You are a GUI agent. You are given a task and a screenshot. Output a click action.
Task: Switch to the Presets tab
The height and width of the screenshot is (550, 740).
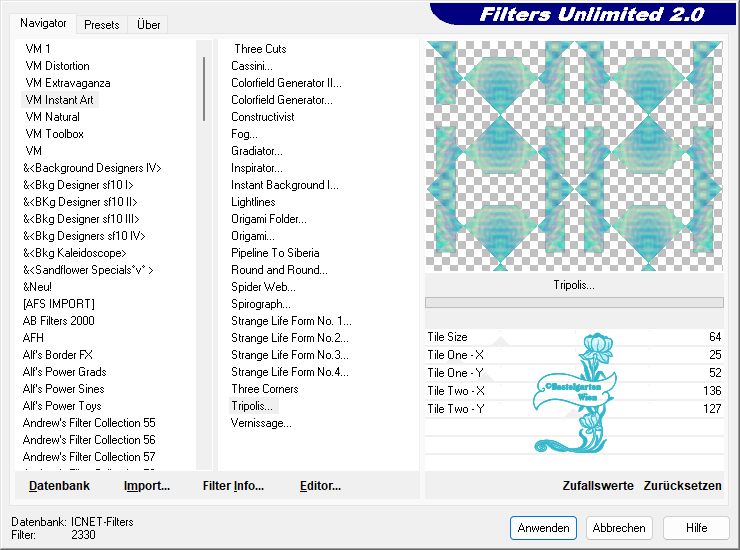click(x=102, y=25)
